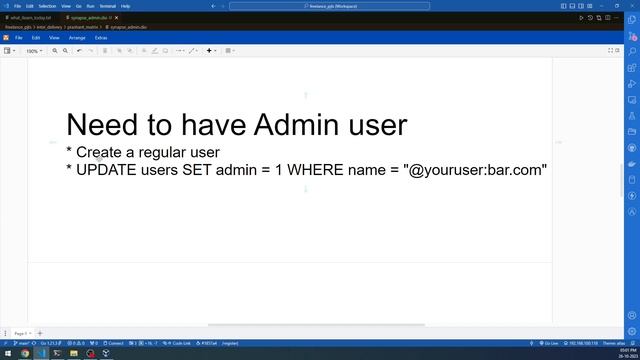Open the draw.io Arrange menu
The width and height of the screenshot is (640, 360).
click(x=77, y=38)
